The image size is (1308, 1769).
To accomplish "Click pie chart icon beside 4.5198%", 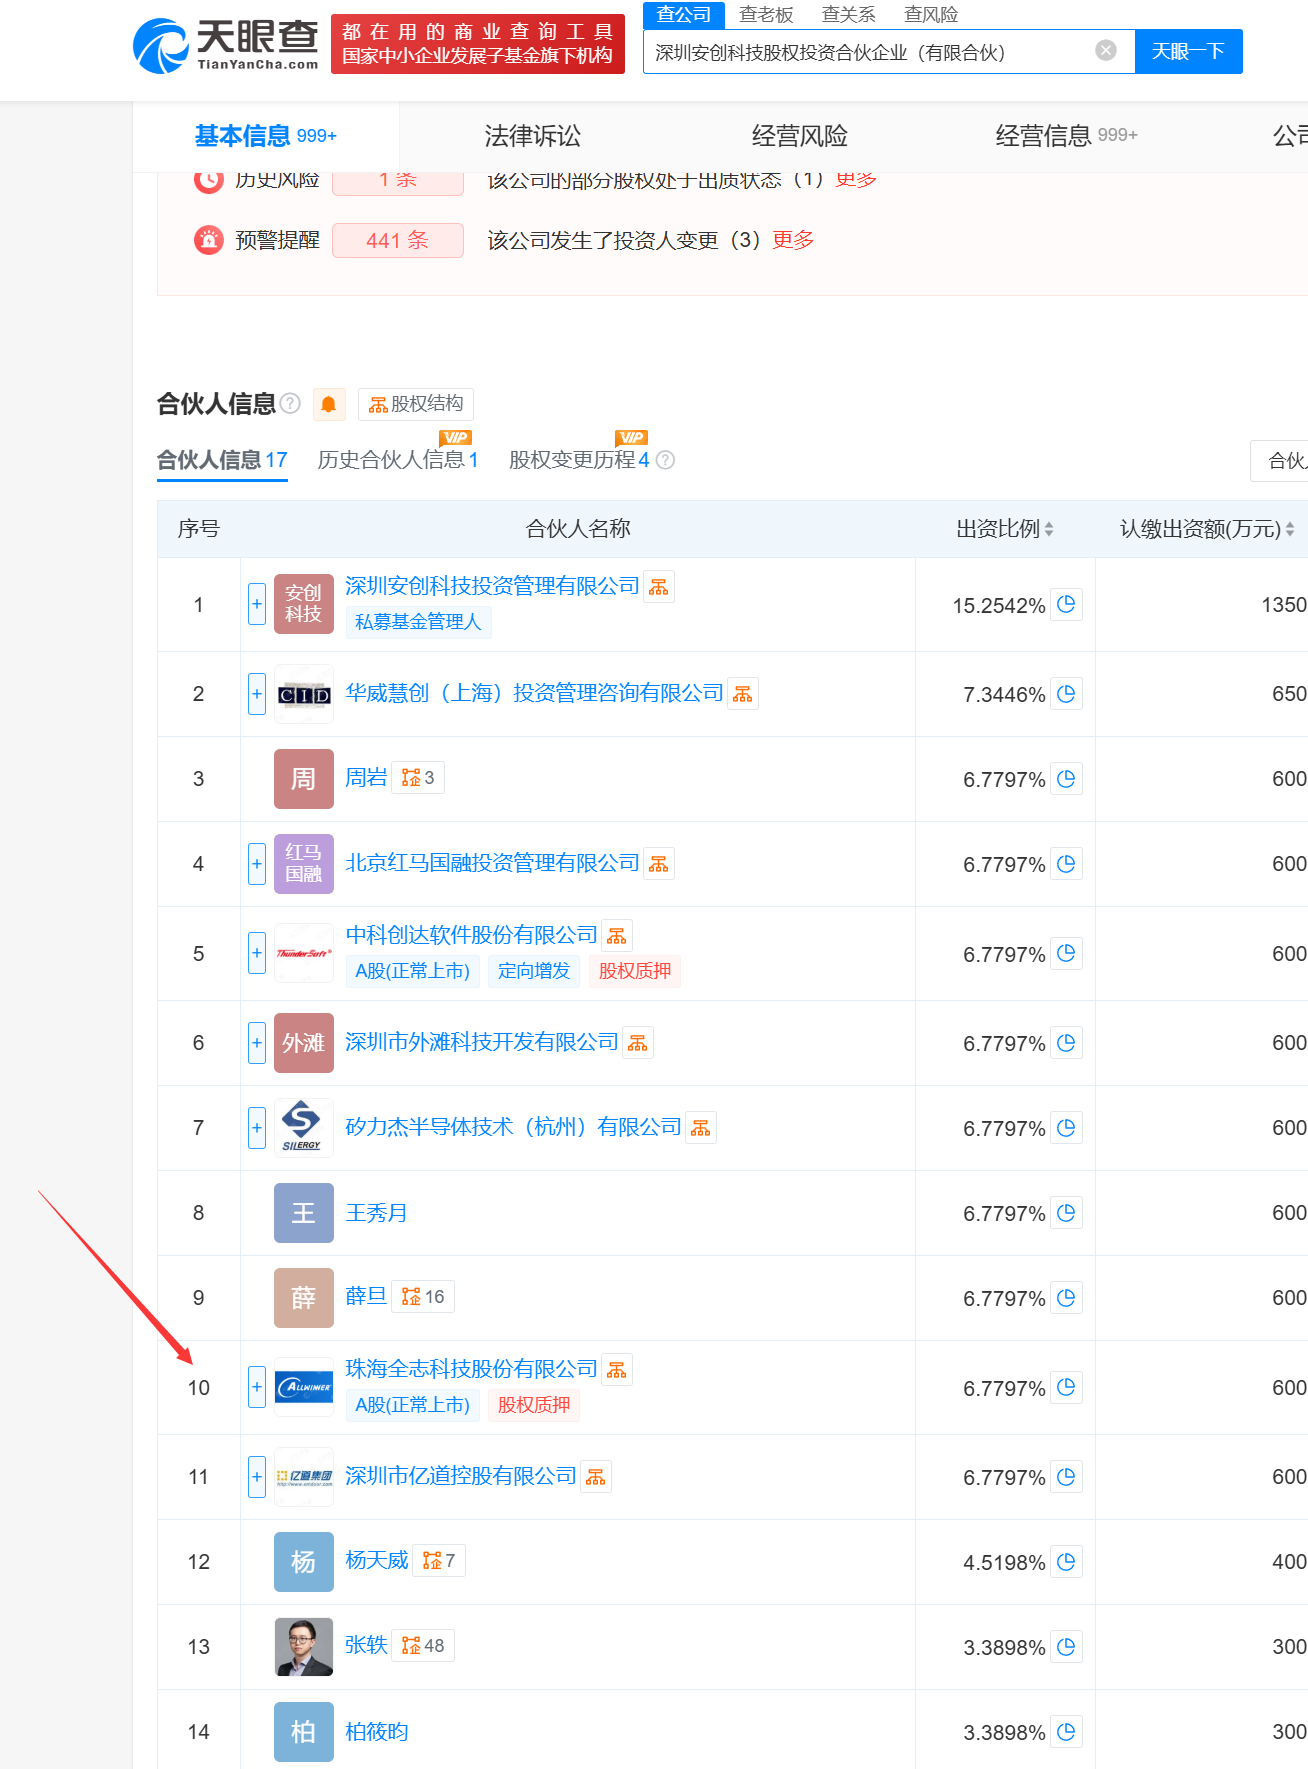I will (1066, 1562).
